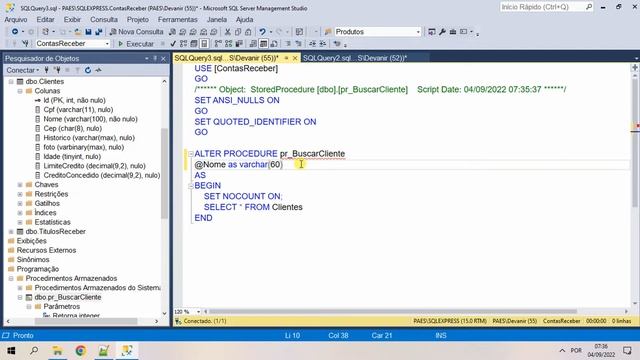The width and height of the screenshot is (640, 360).
Task: Click the Display Estimated Execution Plan icon
Action: 183,44
